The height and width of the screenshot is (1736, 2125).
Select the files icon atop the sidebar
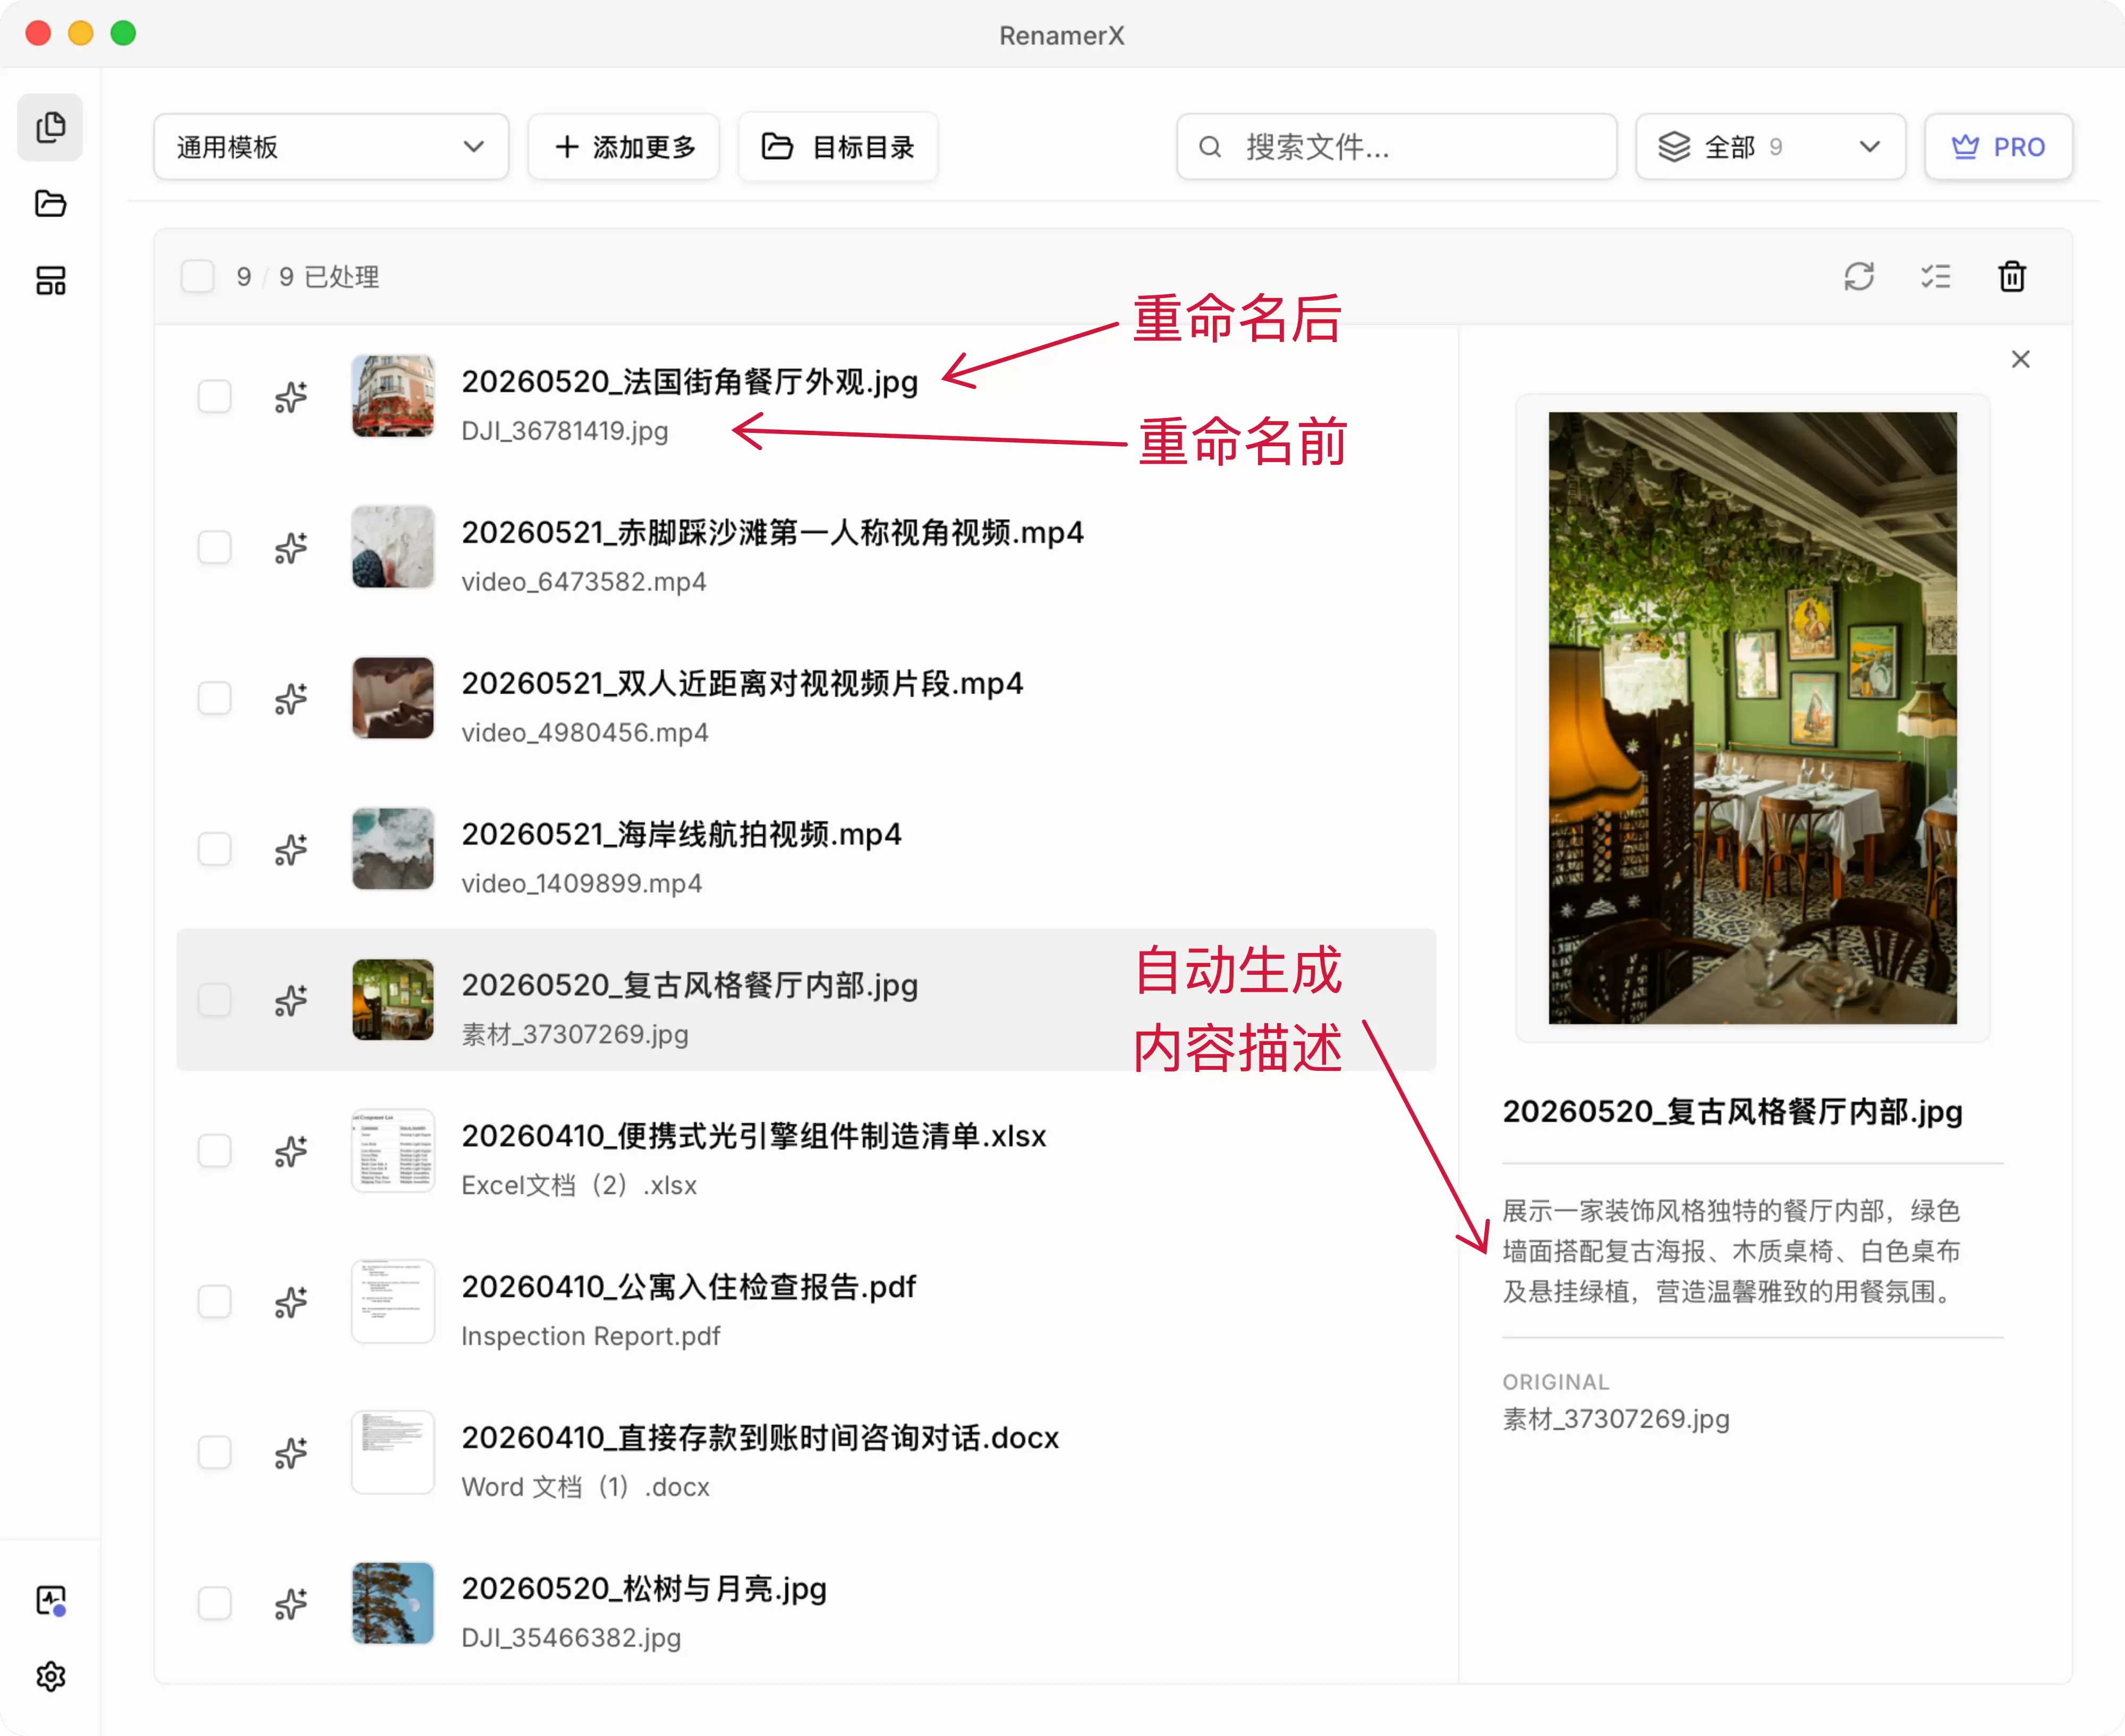coord(50,128)
